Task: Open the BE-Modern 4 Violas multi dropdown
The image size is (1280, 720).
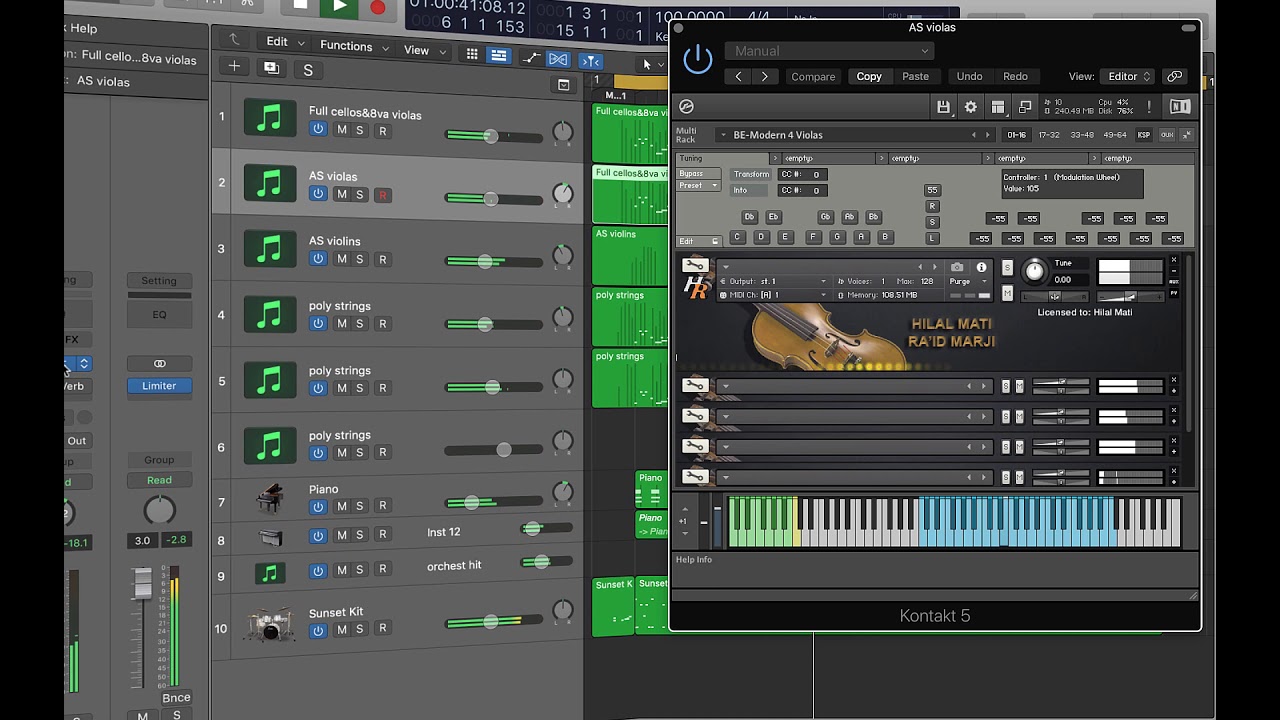Action: coord(855,135)
